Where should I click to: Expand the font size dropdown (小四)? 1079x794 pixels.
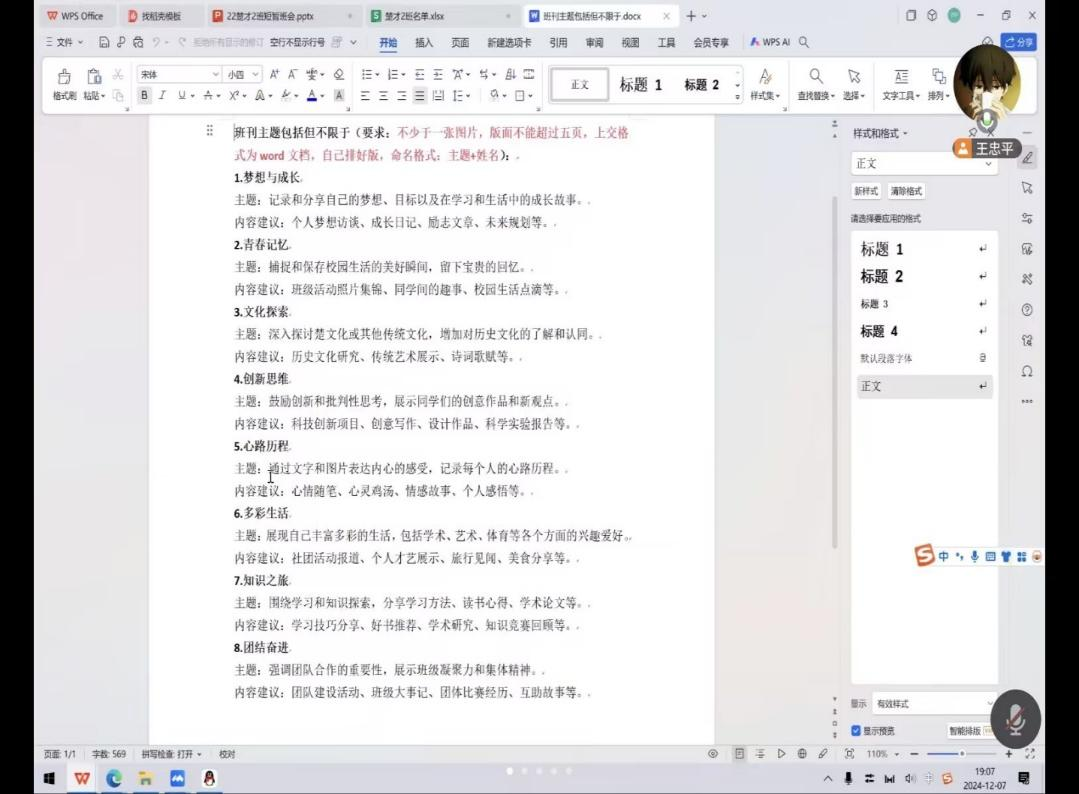(243, 75)
